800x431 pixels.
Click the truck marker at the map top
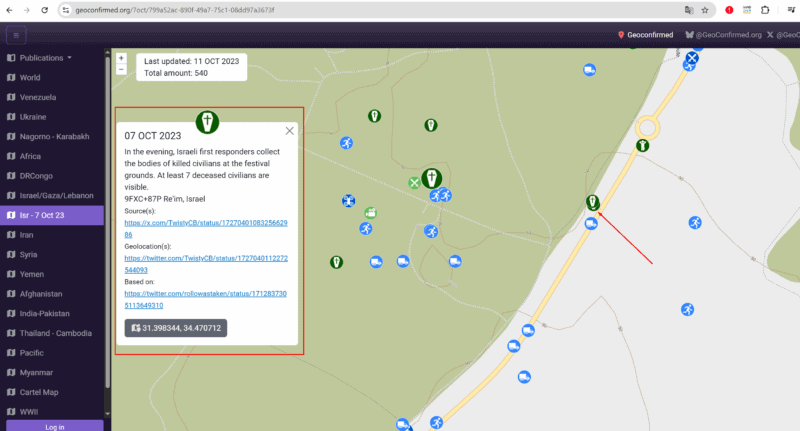click(590, 70)
